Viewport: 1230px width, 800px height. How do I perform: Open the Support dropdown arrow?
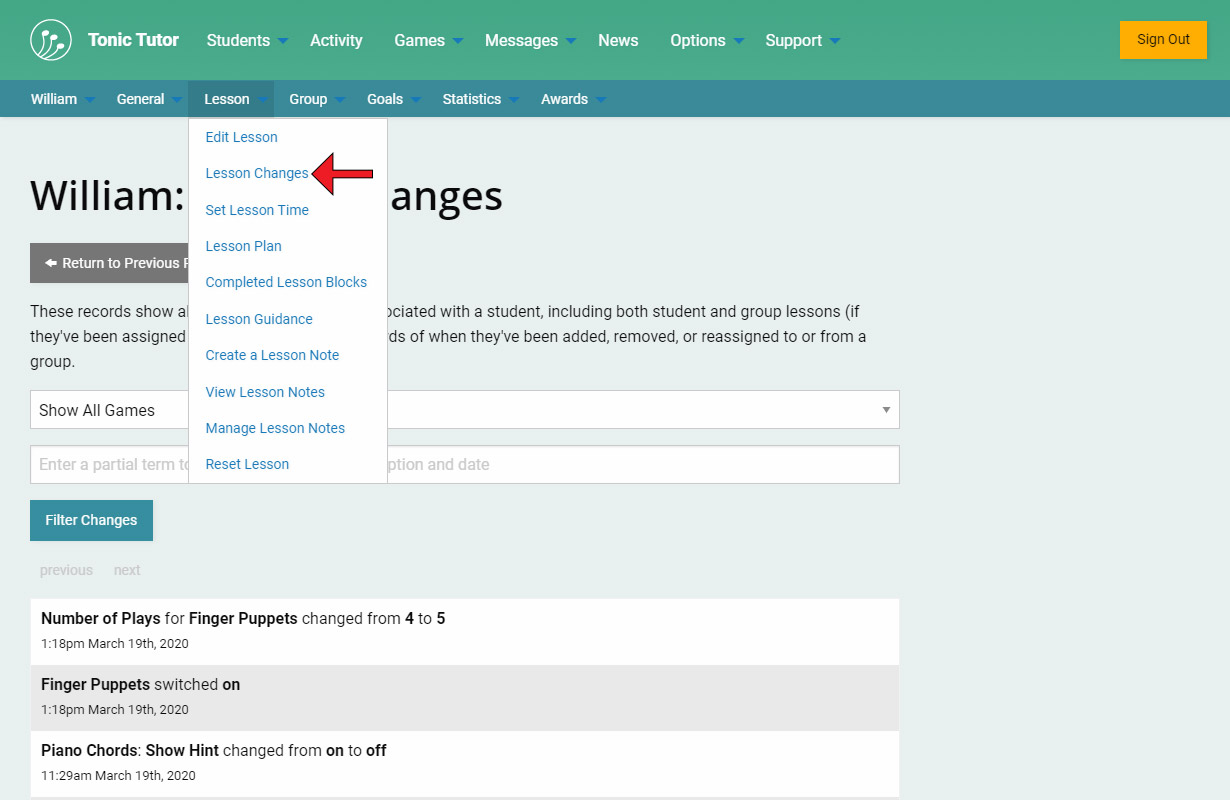click(834, 41)
